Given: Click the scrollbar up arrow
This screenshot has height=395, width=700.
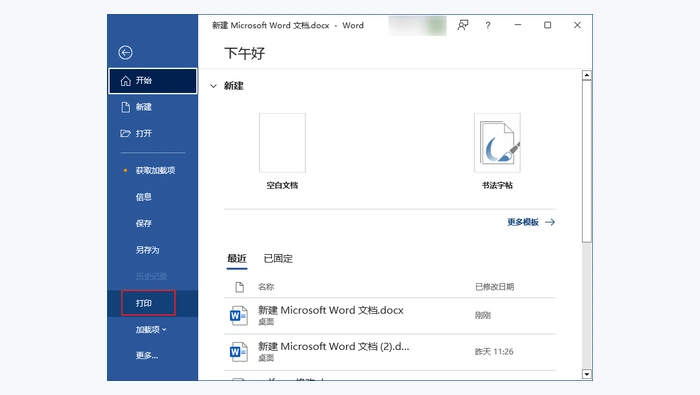Looking at the screenshot, I should (587, 75).
